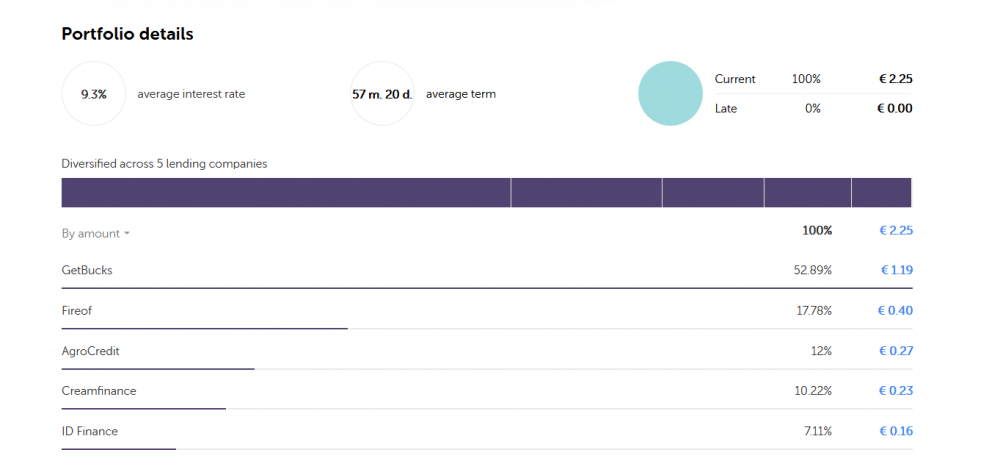1000x461 pixels.
Task: Select the last segment of the purple bar
Action: 881,192
